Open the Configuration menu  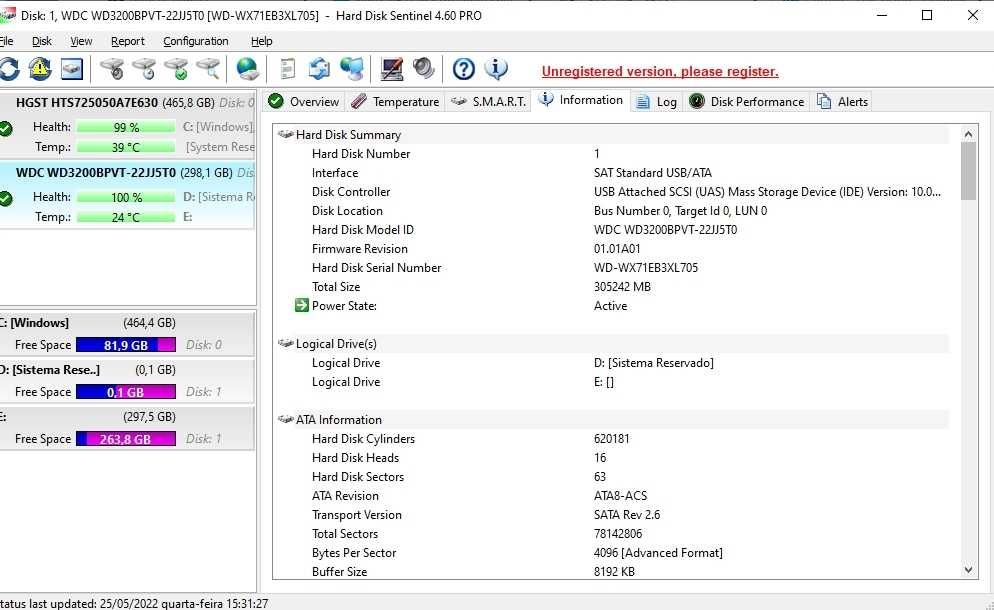(196, 41)
